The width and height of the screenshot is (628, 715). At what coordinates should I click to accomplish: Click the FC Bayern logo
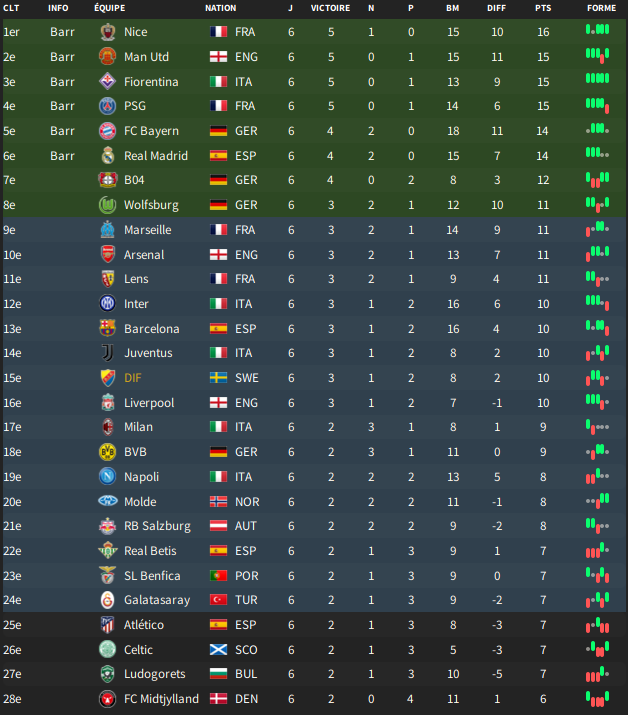pos(108,131)
